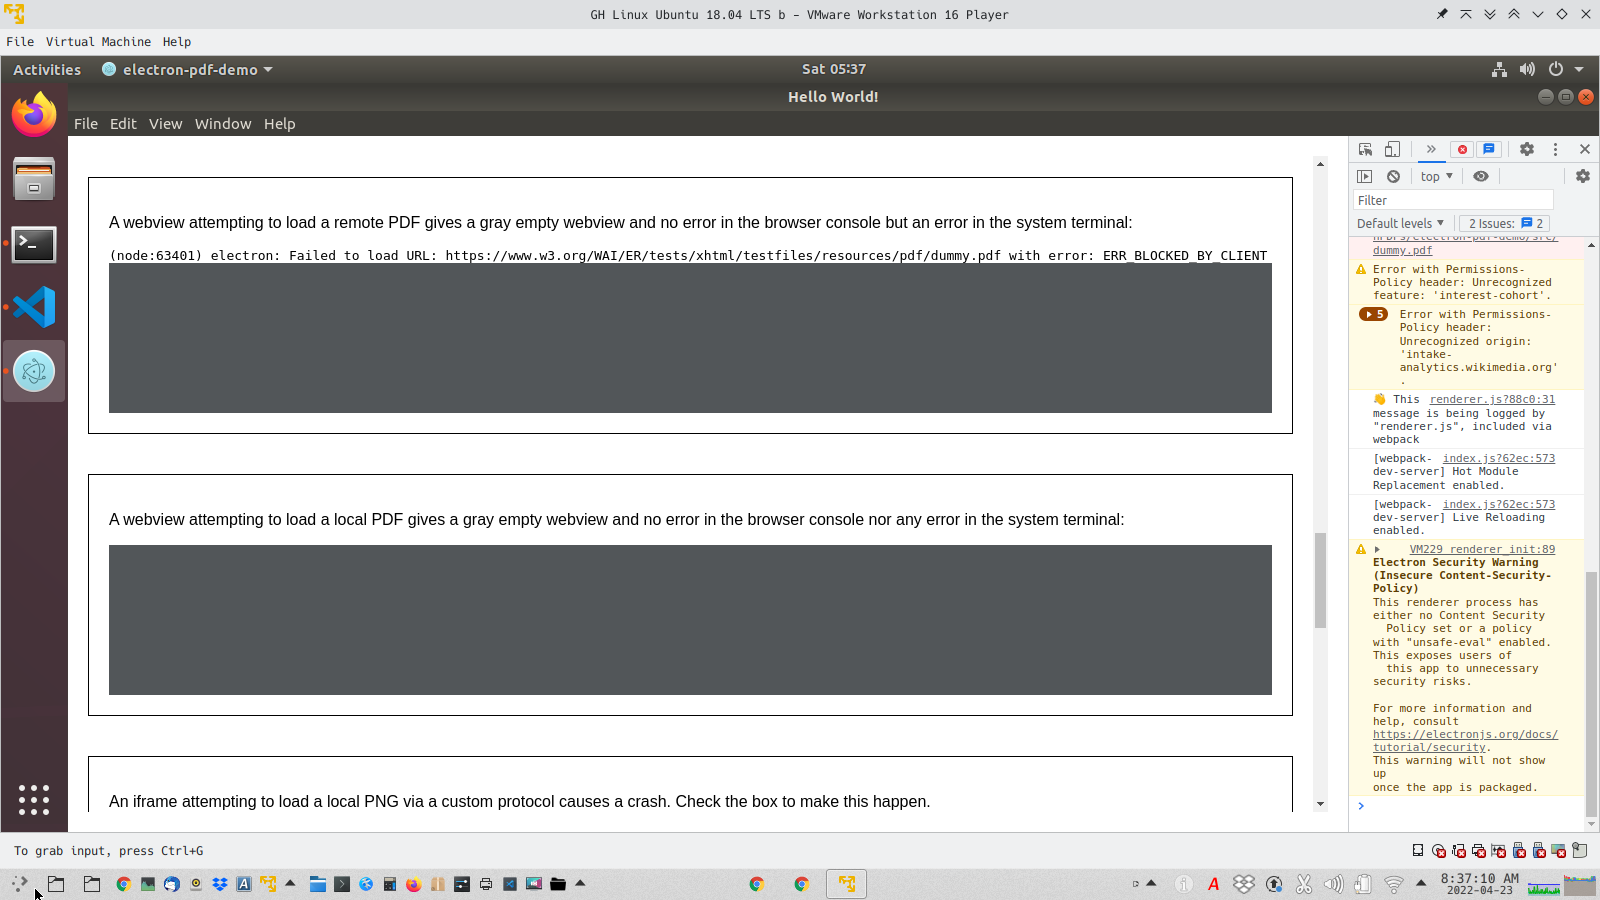Open DevTools settings with the gear icon

click(x=1527, y=149)
